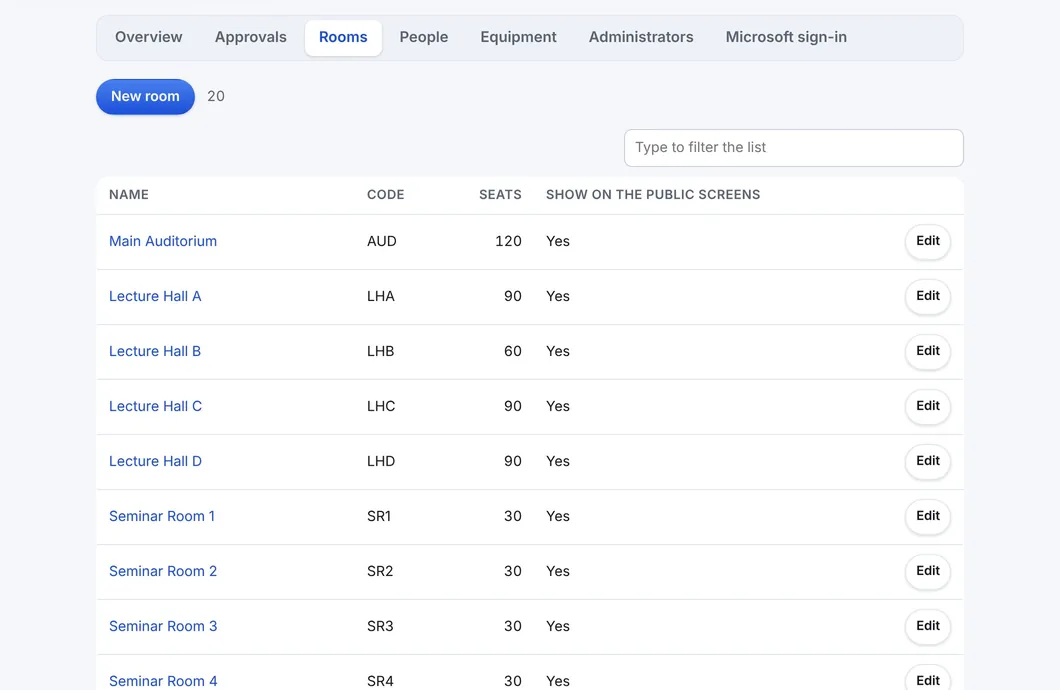Open the Seminar Room 1 link
This screenshot has width=1060, height=690.
[x=162, y=516]
